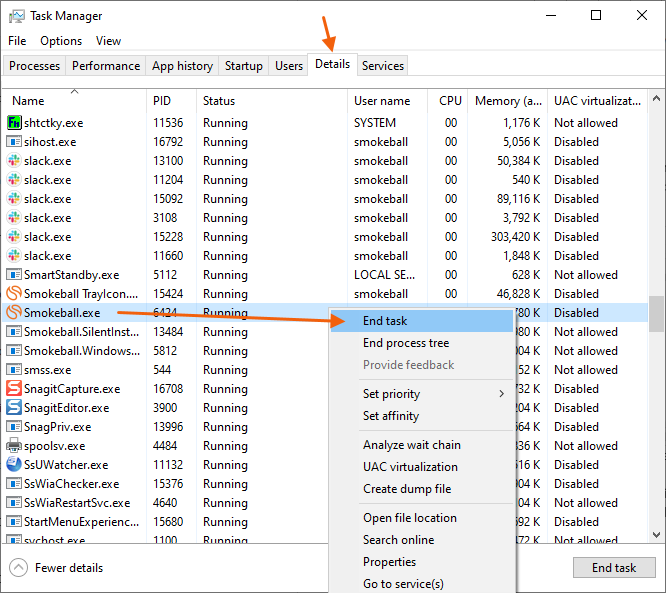Click the vertical scrollbar thumb
This screenshot has height=593, width=666.
(x=656, y=312)
